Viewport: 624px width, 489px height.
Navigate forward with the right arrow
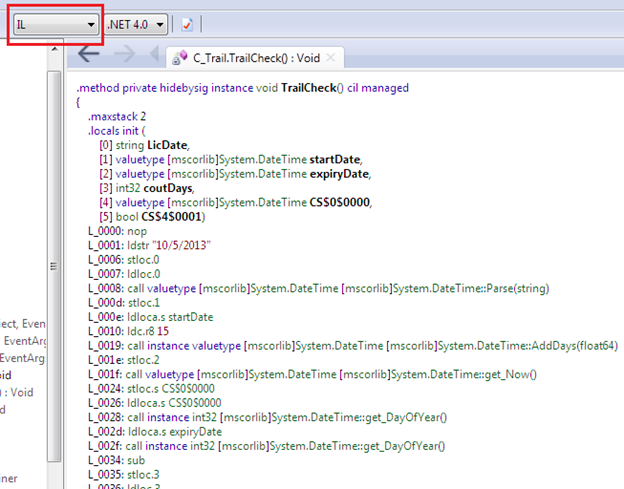tap(127, 54)
